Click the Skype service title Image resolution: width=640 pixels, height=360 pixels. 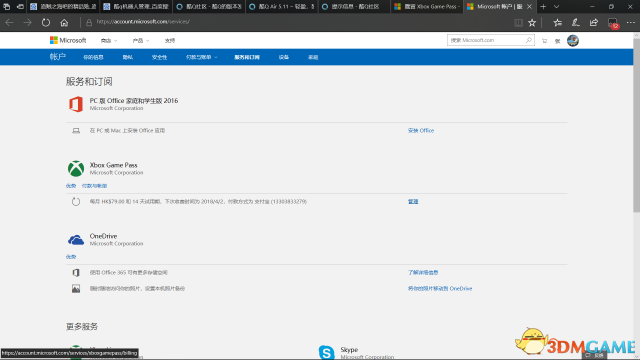coord(349,349)
